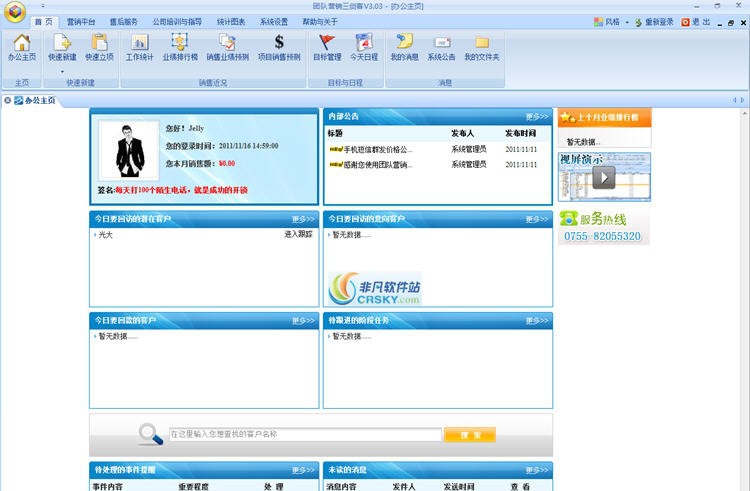The height and width of the screenshot is (491, 750).
Task: Click the magnifier search icon
Action: tap(151, 434)
